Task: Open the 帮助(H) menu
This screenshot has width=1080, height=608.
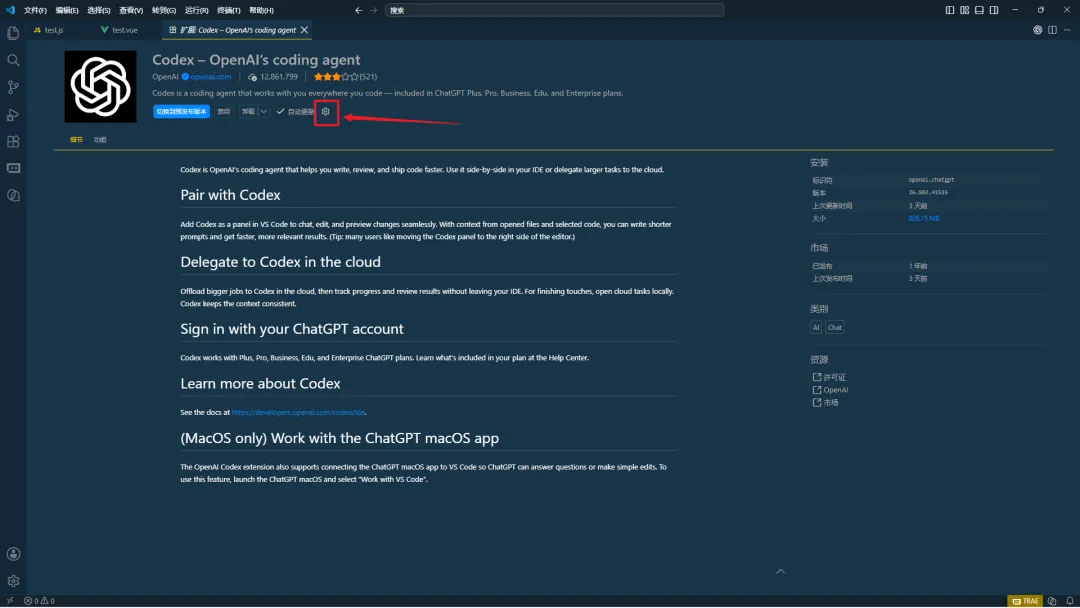Action: click(261, 10)
